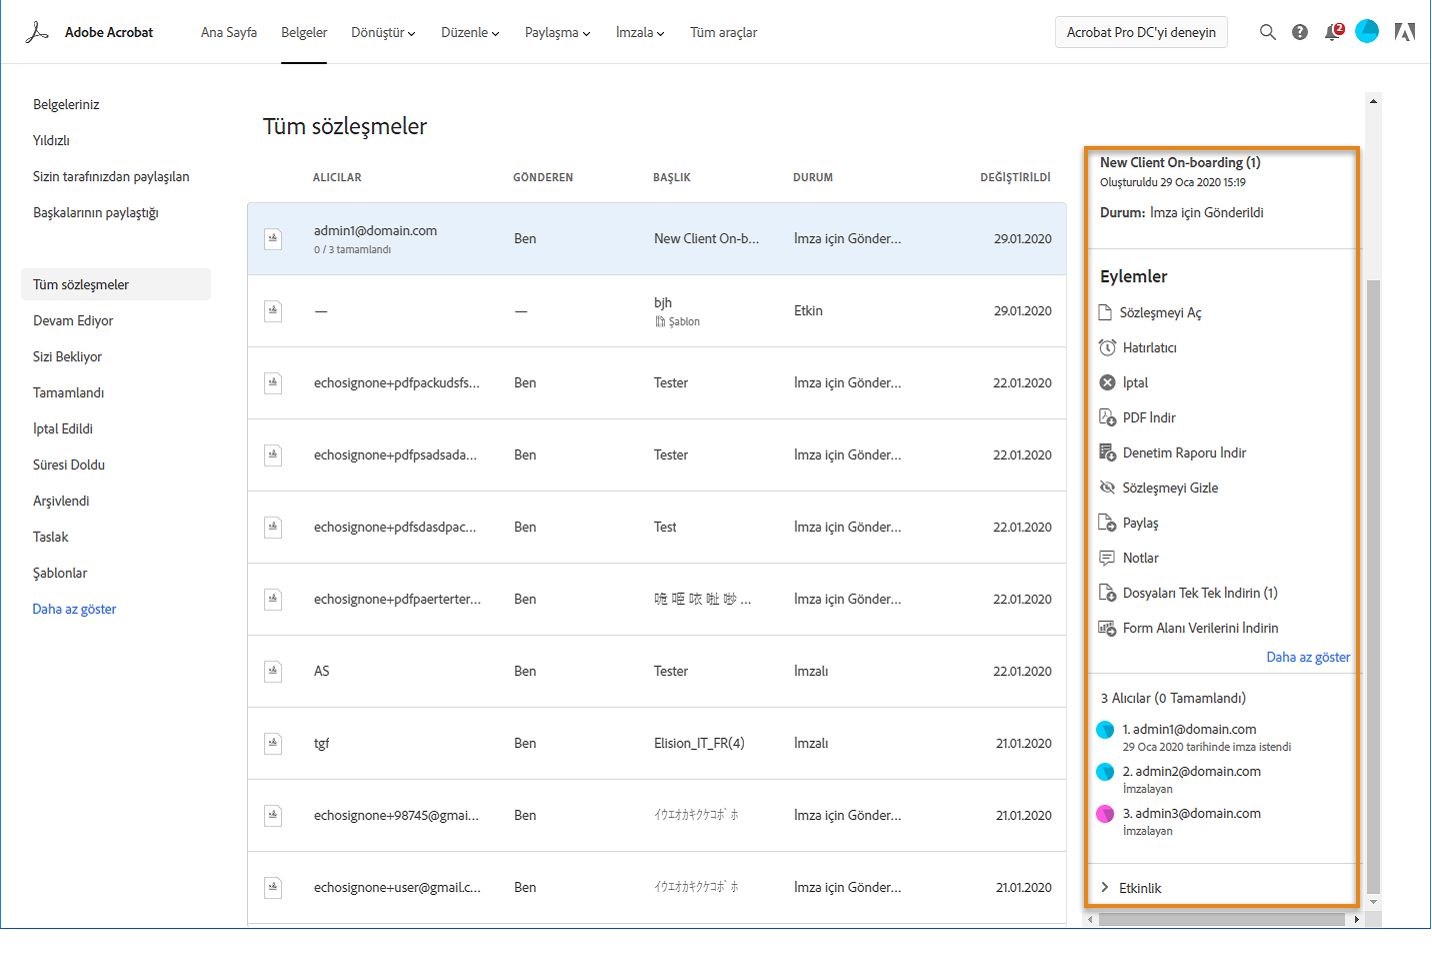Click the Form Alanı Verilerini İndirin icon
The width and height of the screenshot is (1432, 955).
pyautogui.click(x=1107, y=627)
